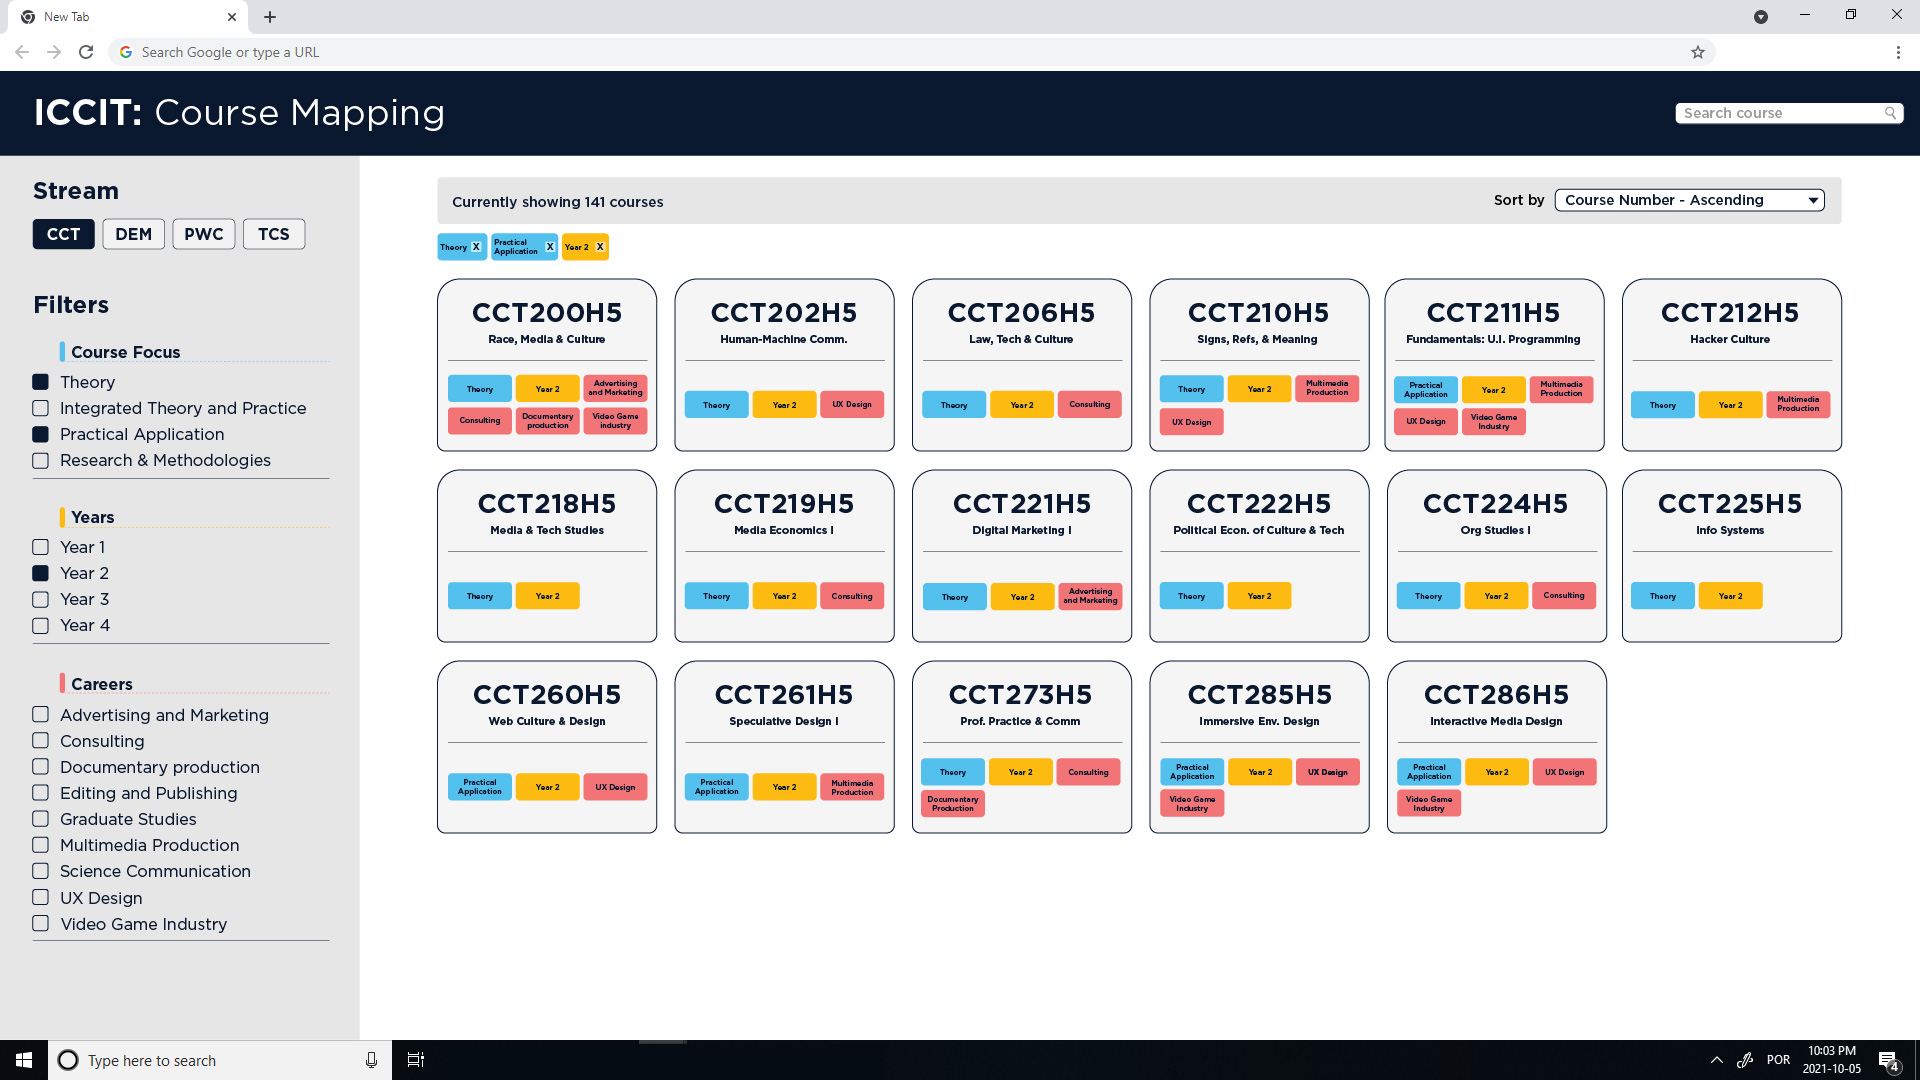Open the Chrome three-dot menu
The height and width of the screenshot is (1080, 1920).
(x=1897, y=52)
